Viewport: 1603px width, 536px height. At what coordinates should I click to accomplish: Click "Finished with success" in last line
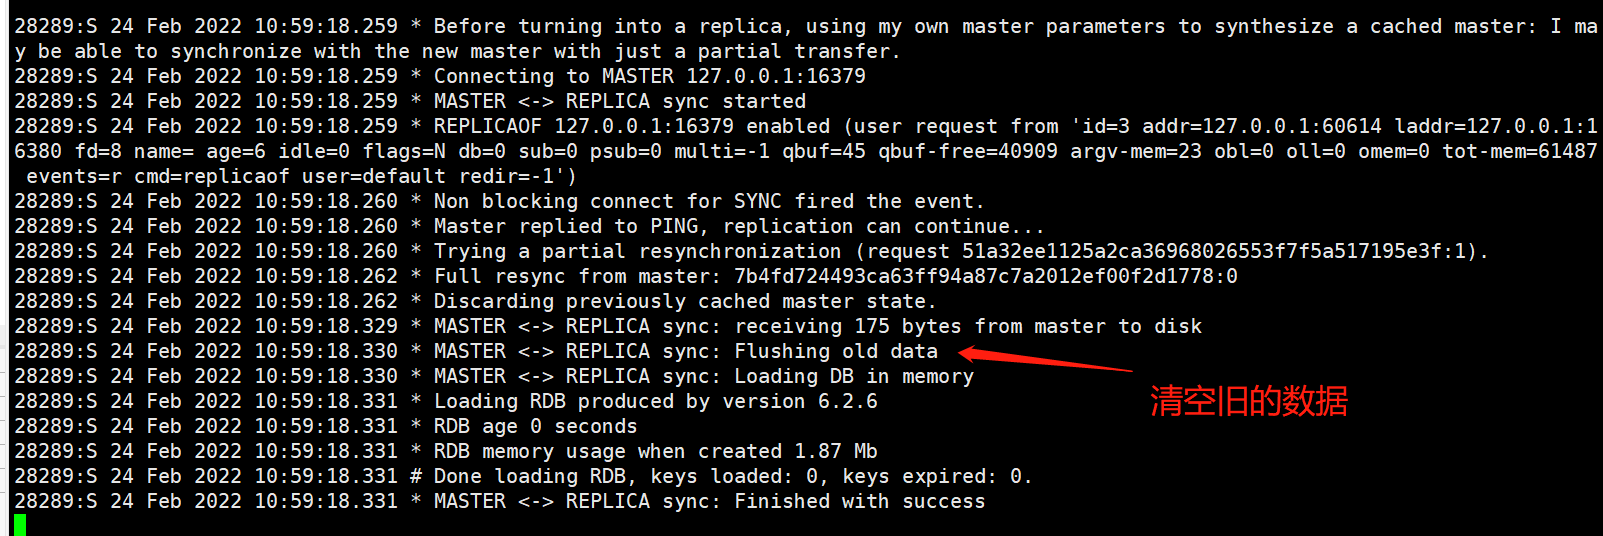[859, 501]
